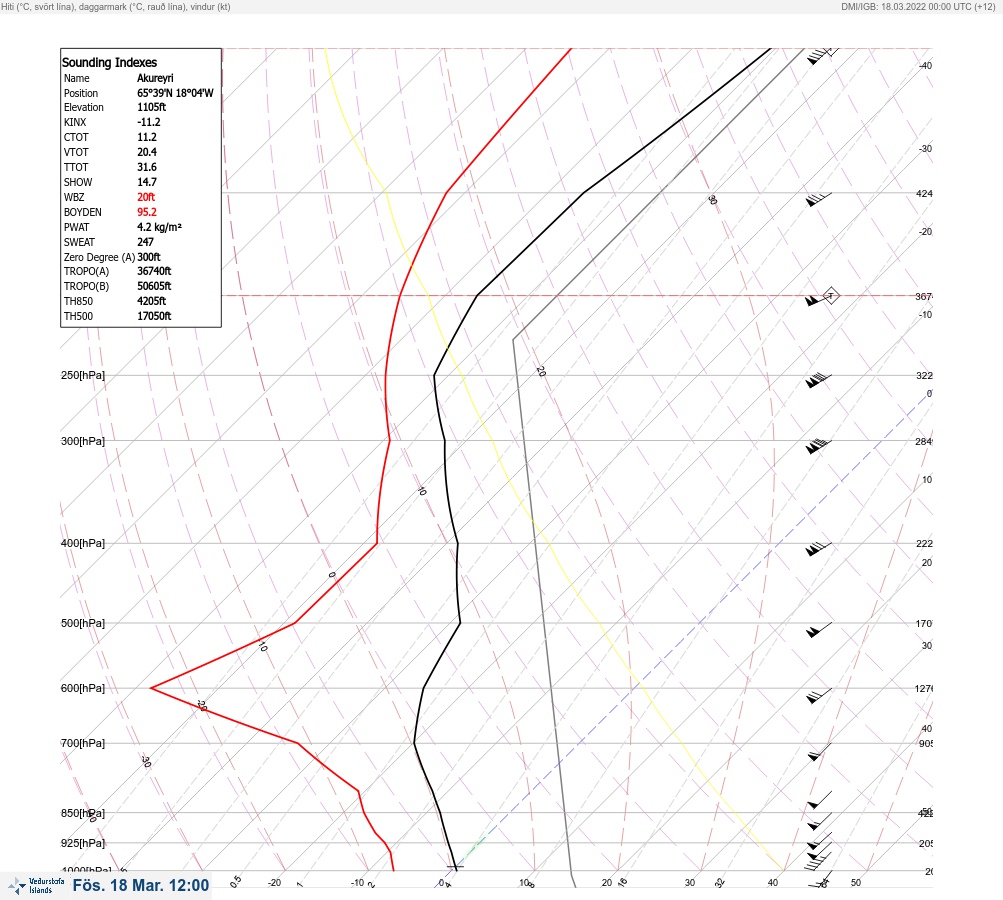
Task: Click the TROPO(B) value 50605ft
Action: pyautogui.click(x=154, y=287)
